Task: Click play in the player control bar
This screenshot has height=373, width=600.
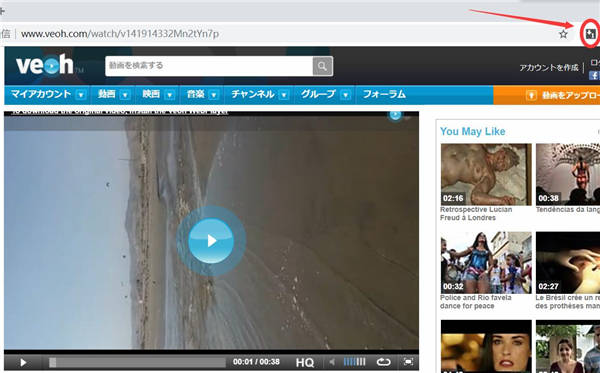Action: [23, 362]
